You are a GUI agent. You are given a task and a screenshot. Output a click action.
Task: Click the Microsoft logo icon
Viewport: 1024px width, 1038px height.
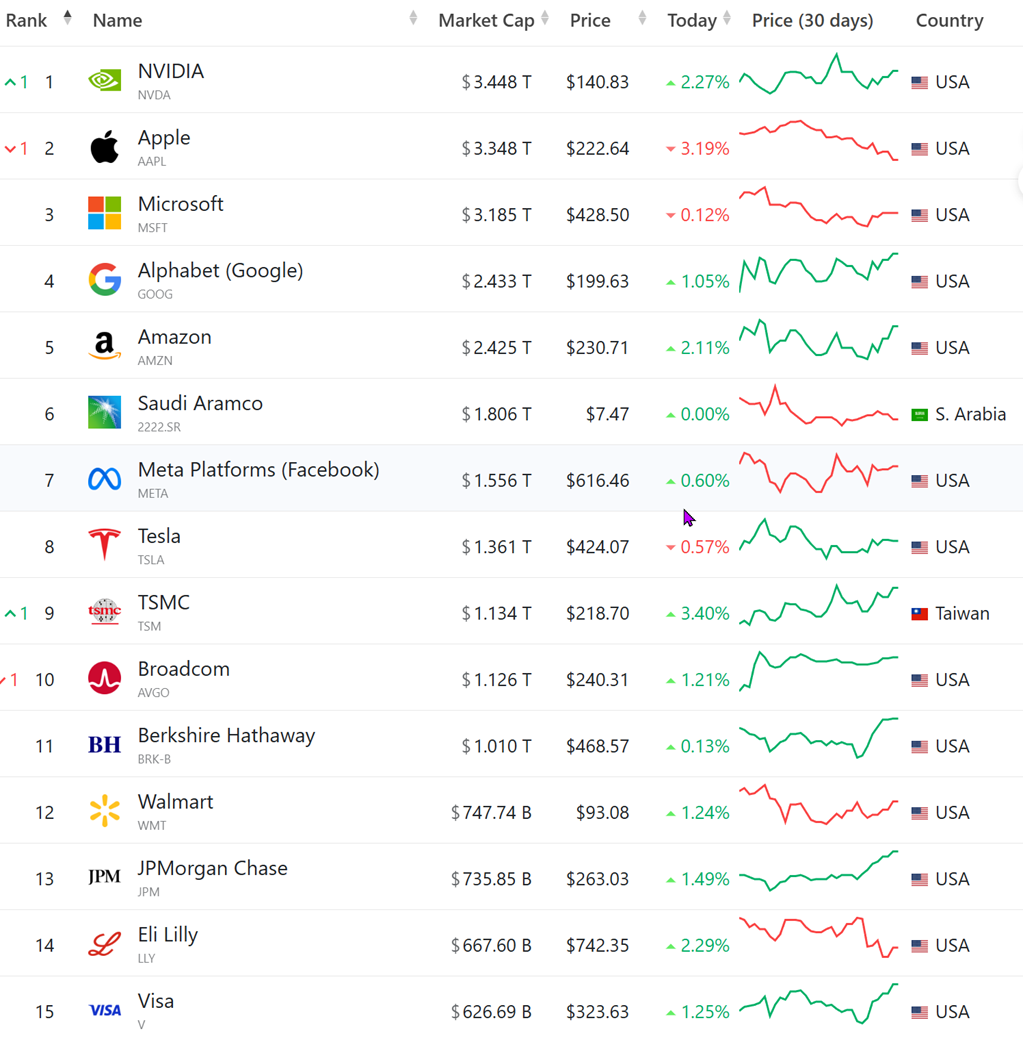click(x=104, y=214)
